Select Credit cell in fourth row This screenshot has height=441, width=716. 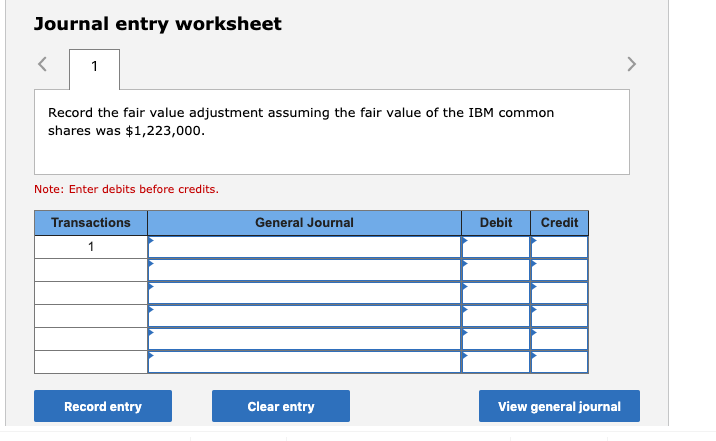click(x=559, y=316)
